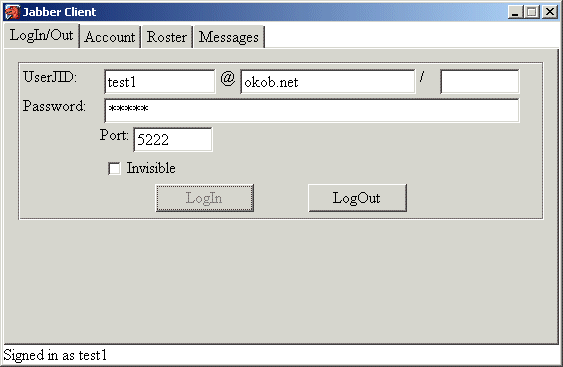Click the Jabber Client title bar app icon
Screen dimensions: 563x367
tap(12, 12)
